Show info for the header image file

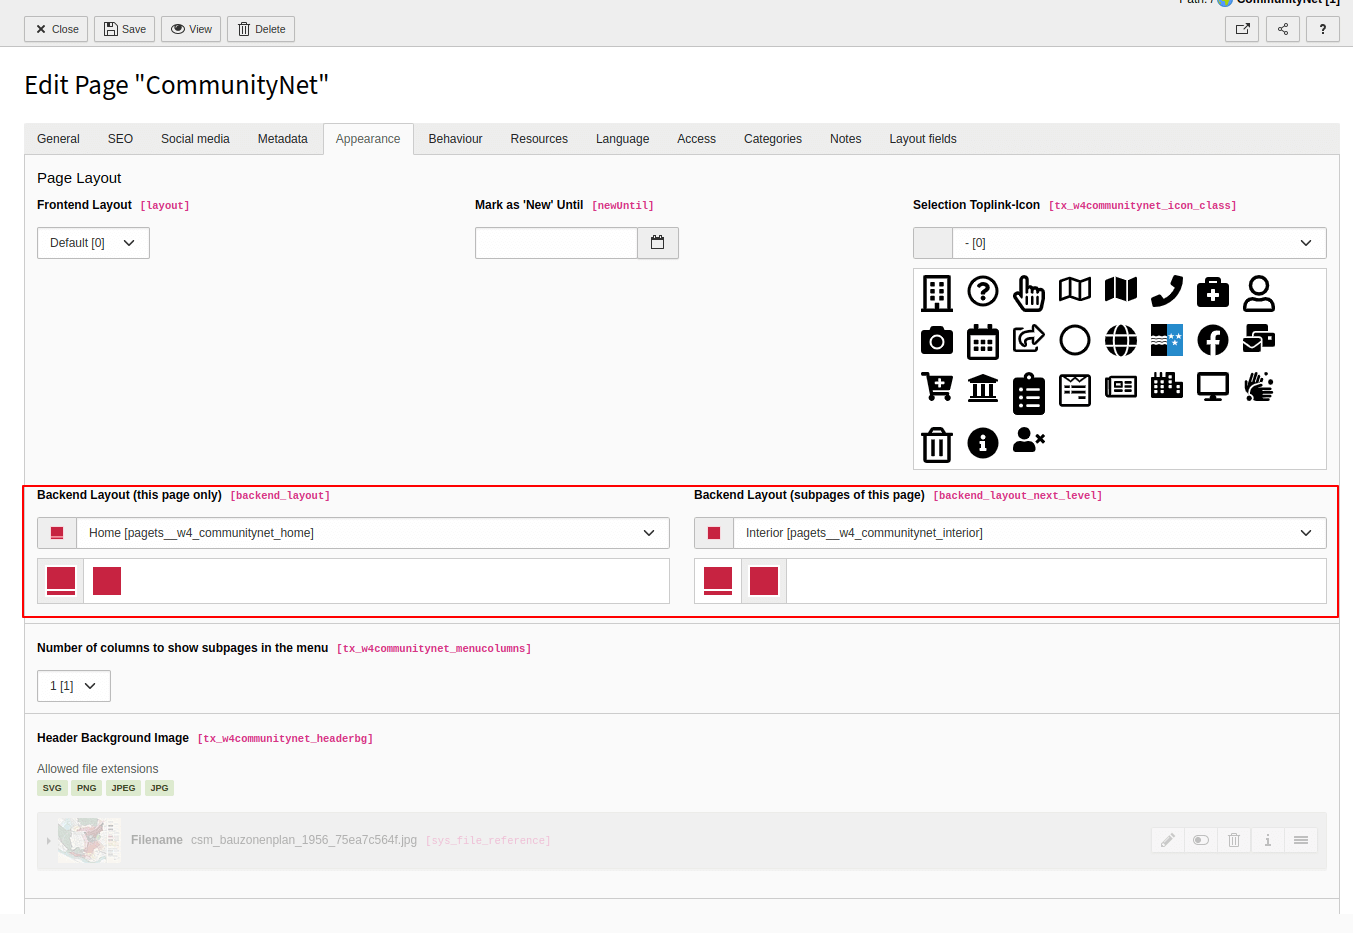pyautogui.click(x=1267, y=840)
